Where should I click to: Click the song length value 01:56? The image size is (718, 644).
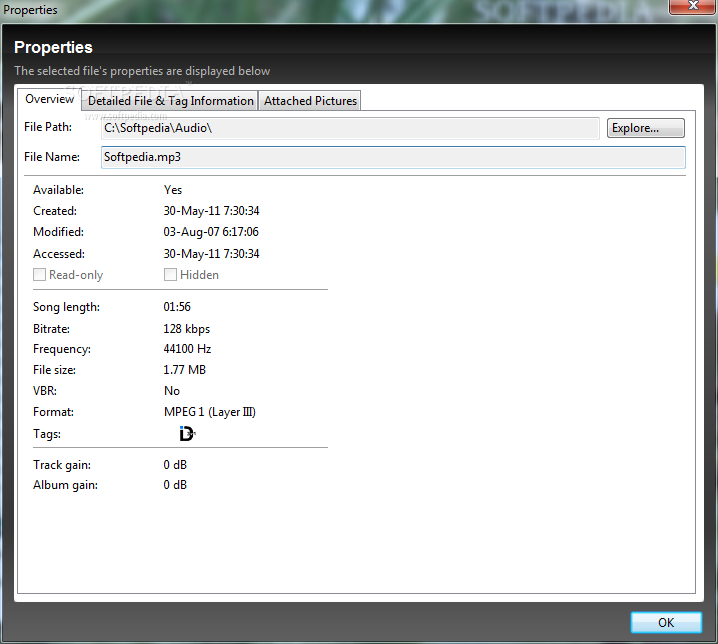click(x=177, y=306)
